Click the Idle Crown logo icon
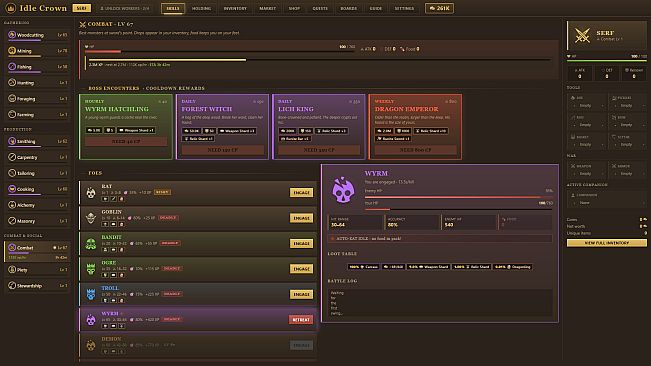 click(x=11, y=8)
